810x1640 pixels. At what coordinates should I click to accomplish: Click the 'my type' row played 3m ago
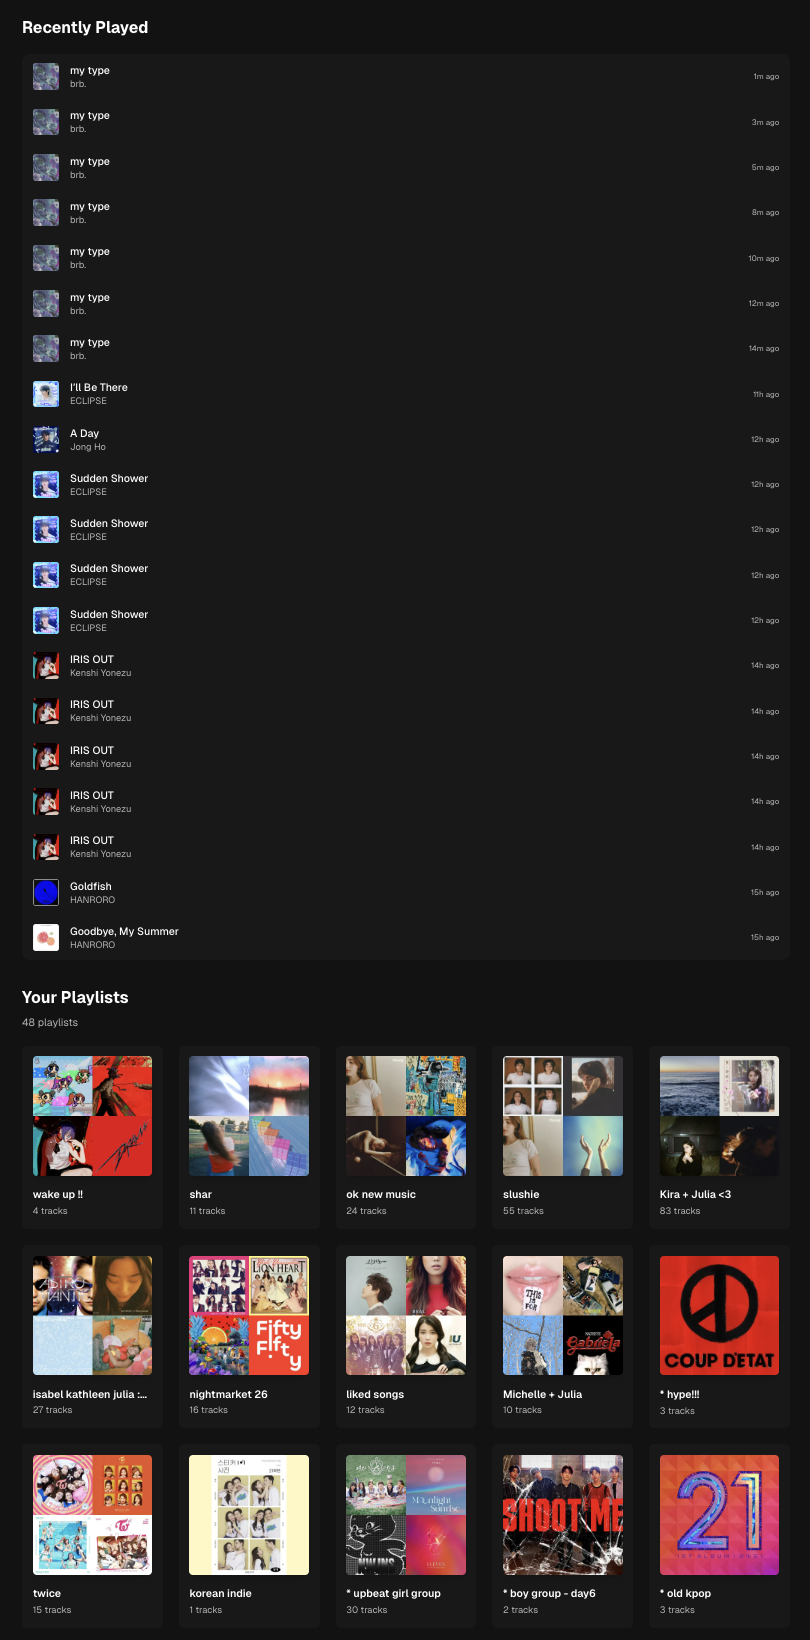coord(406,122)
